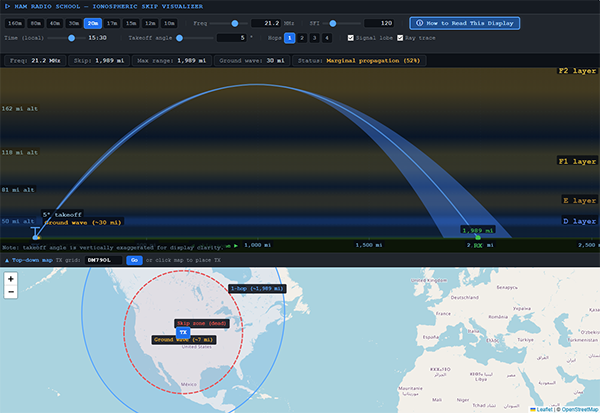
Task: Click the TX marker on the map
Action: coord(183,332)
